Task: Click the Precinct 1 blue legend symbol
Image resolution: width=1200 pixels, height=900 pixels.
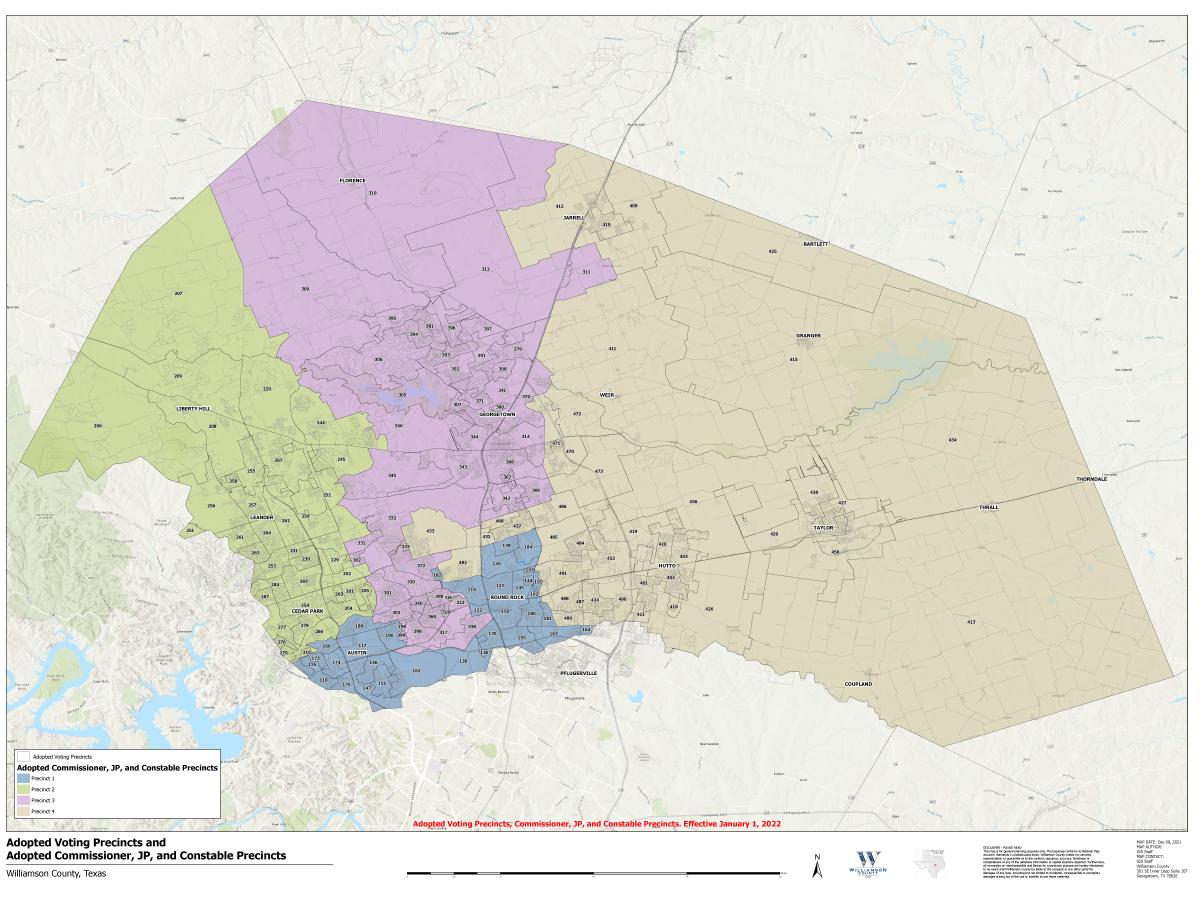Action: [23, 777]
